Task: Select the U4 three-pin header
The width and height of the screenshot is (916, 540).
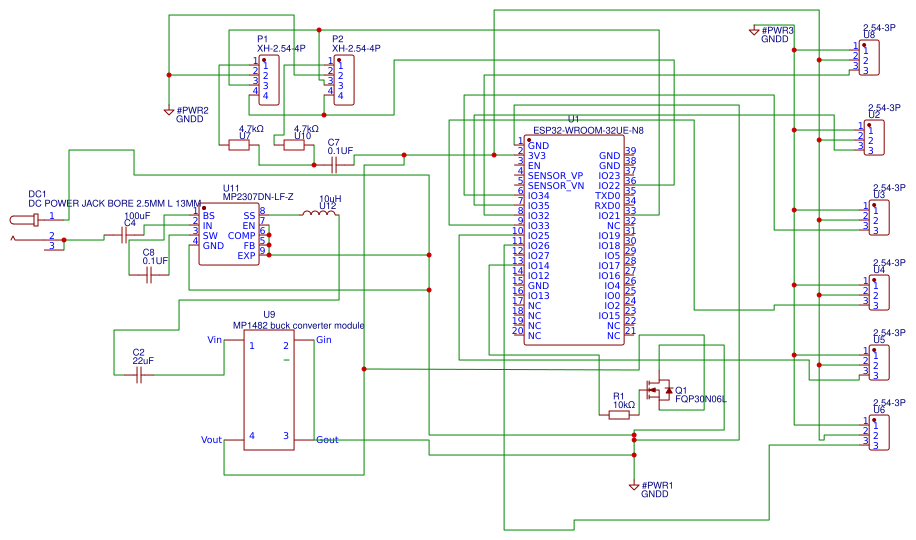Action: [879, 292]
